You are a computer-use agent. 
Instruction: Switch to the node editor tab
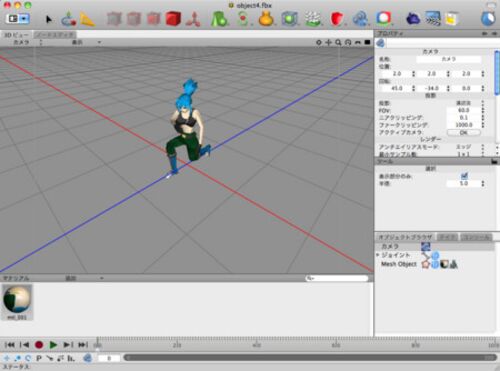55,35
